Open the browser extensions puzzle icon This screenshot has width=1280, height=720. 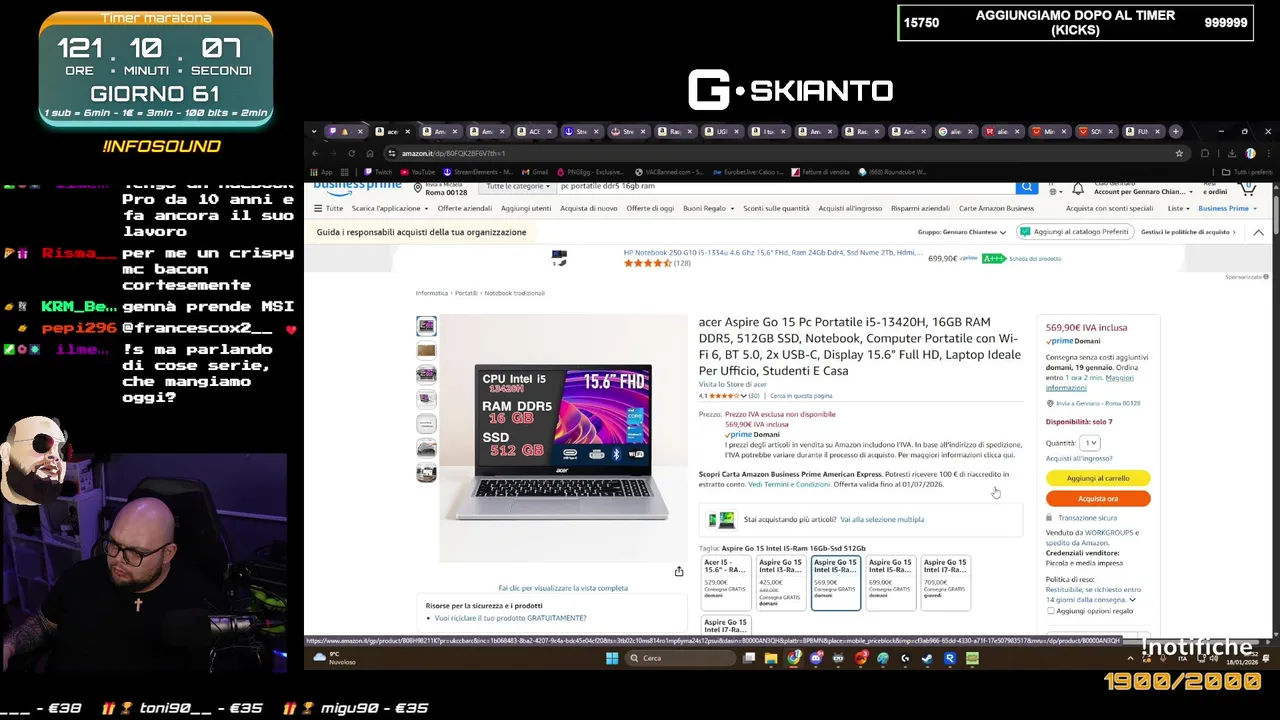pos(1205,153)
